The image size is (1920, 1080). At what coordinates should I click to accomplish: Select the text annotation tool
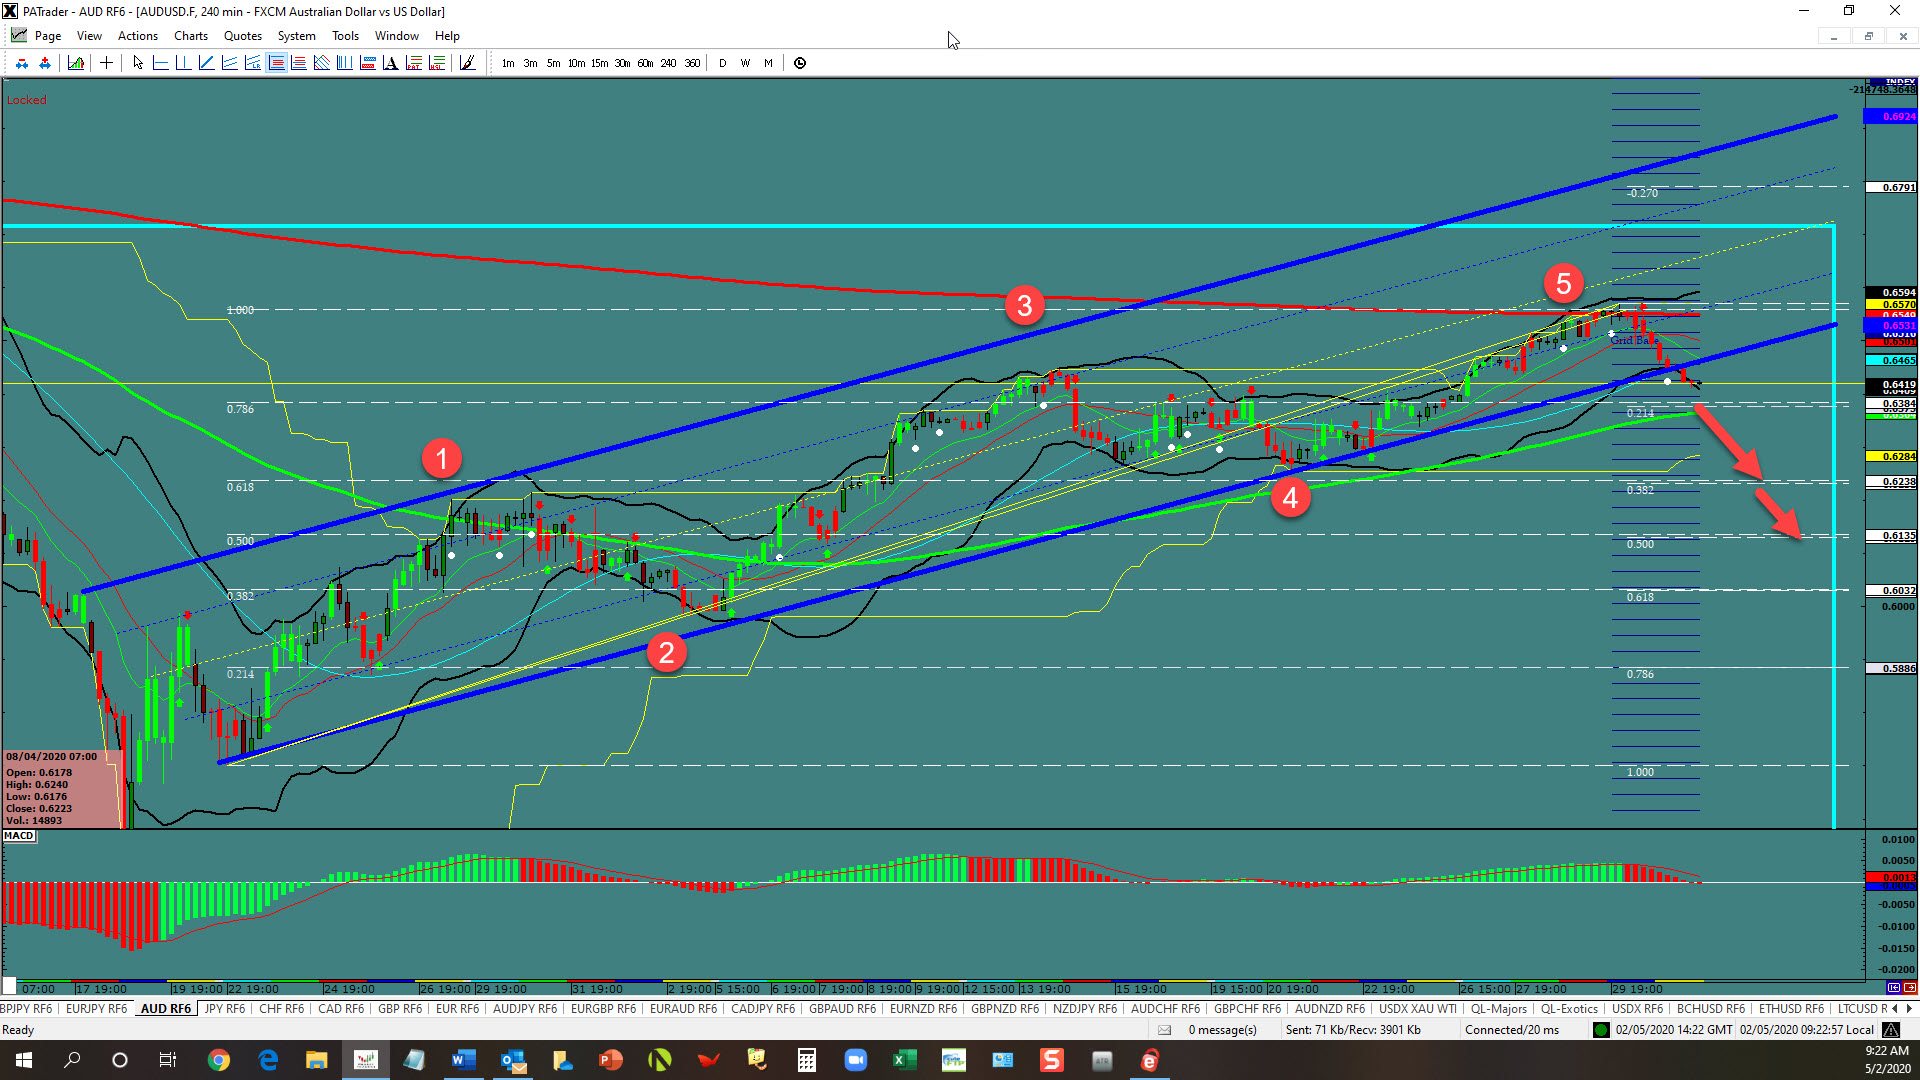[391, 63]
